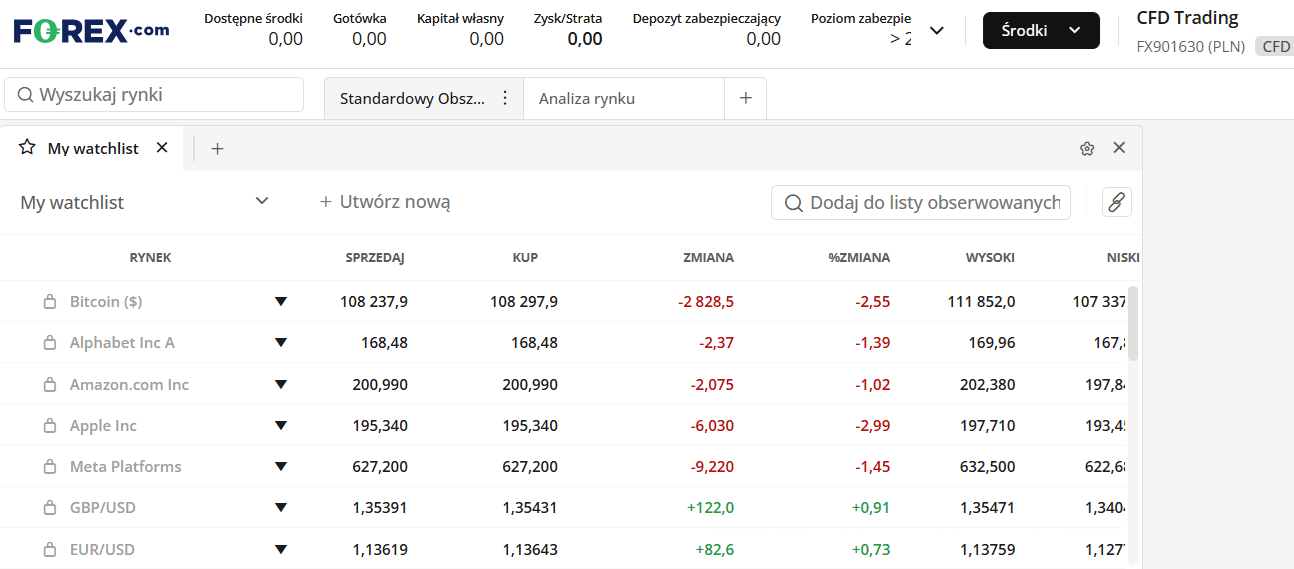Select the My watchlist tab
The width and height of the screenshot is (1294, 569).
pyautogui.click(x=93, y=148)
